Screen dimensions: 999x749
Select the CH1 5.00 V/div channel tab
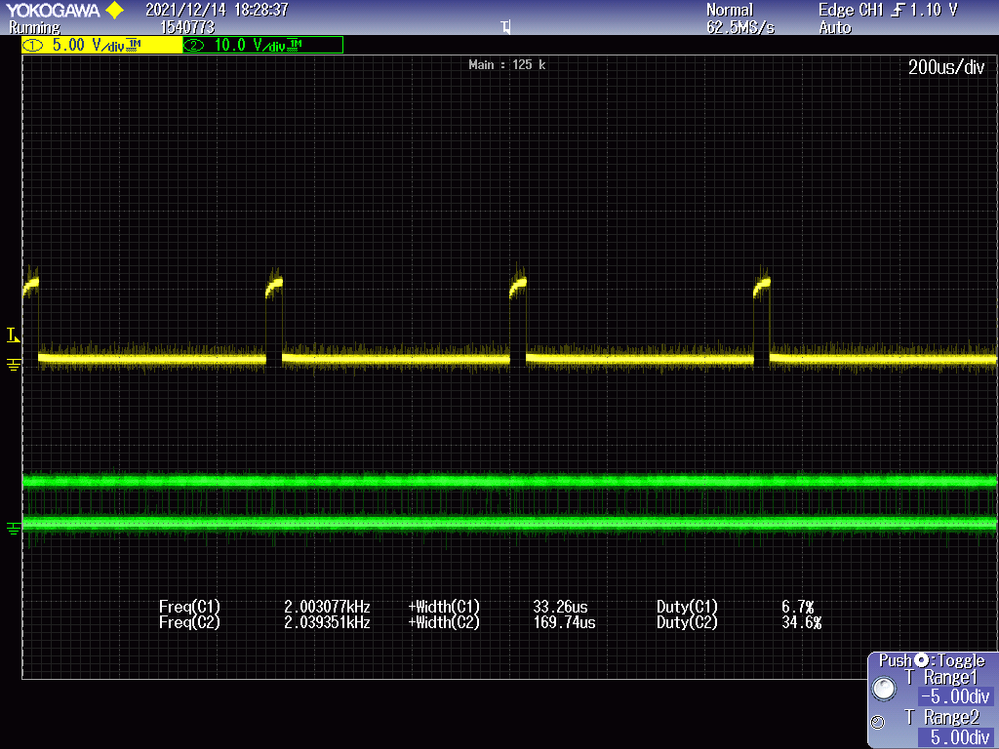[102, 45]
